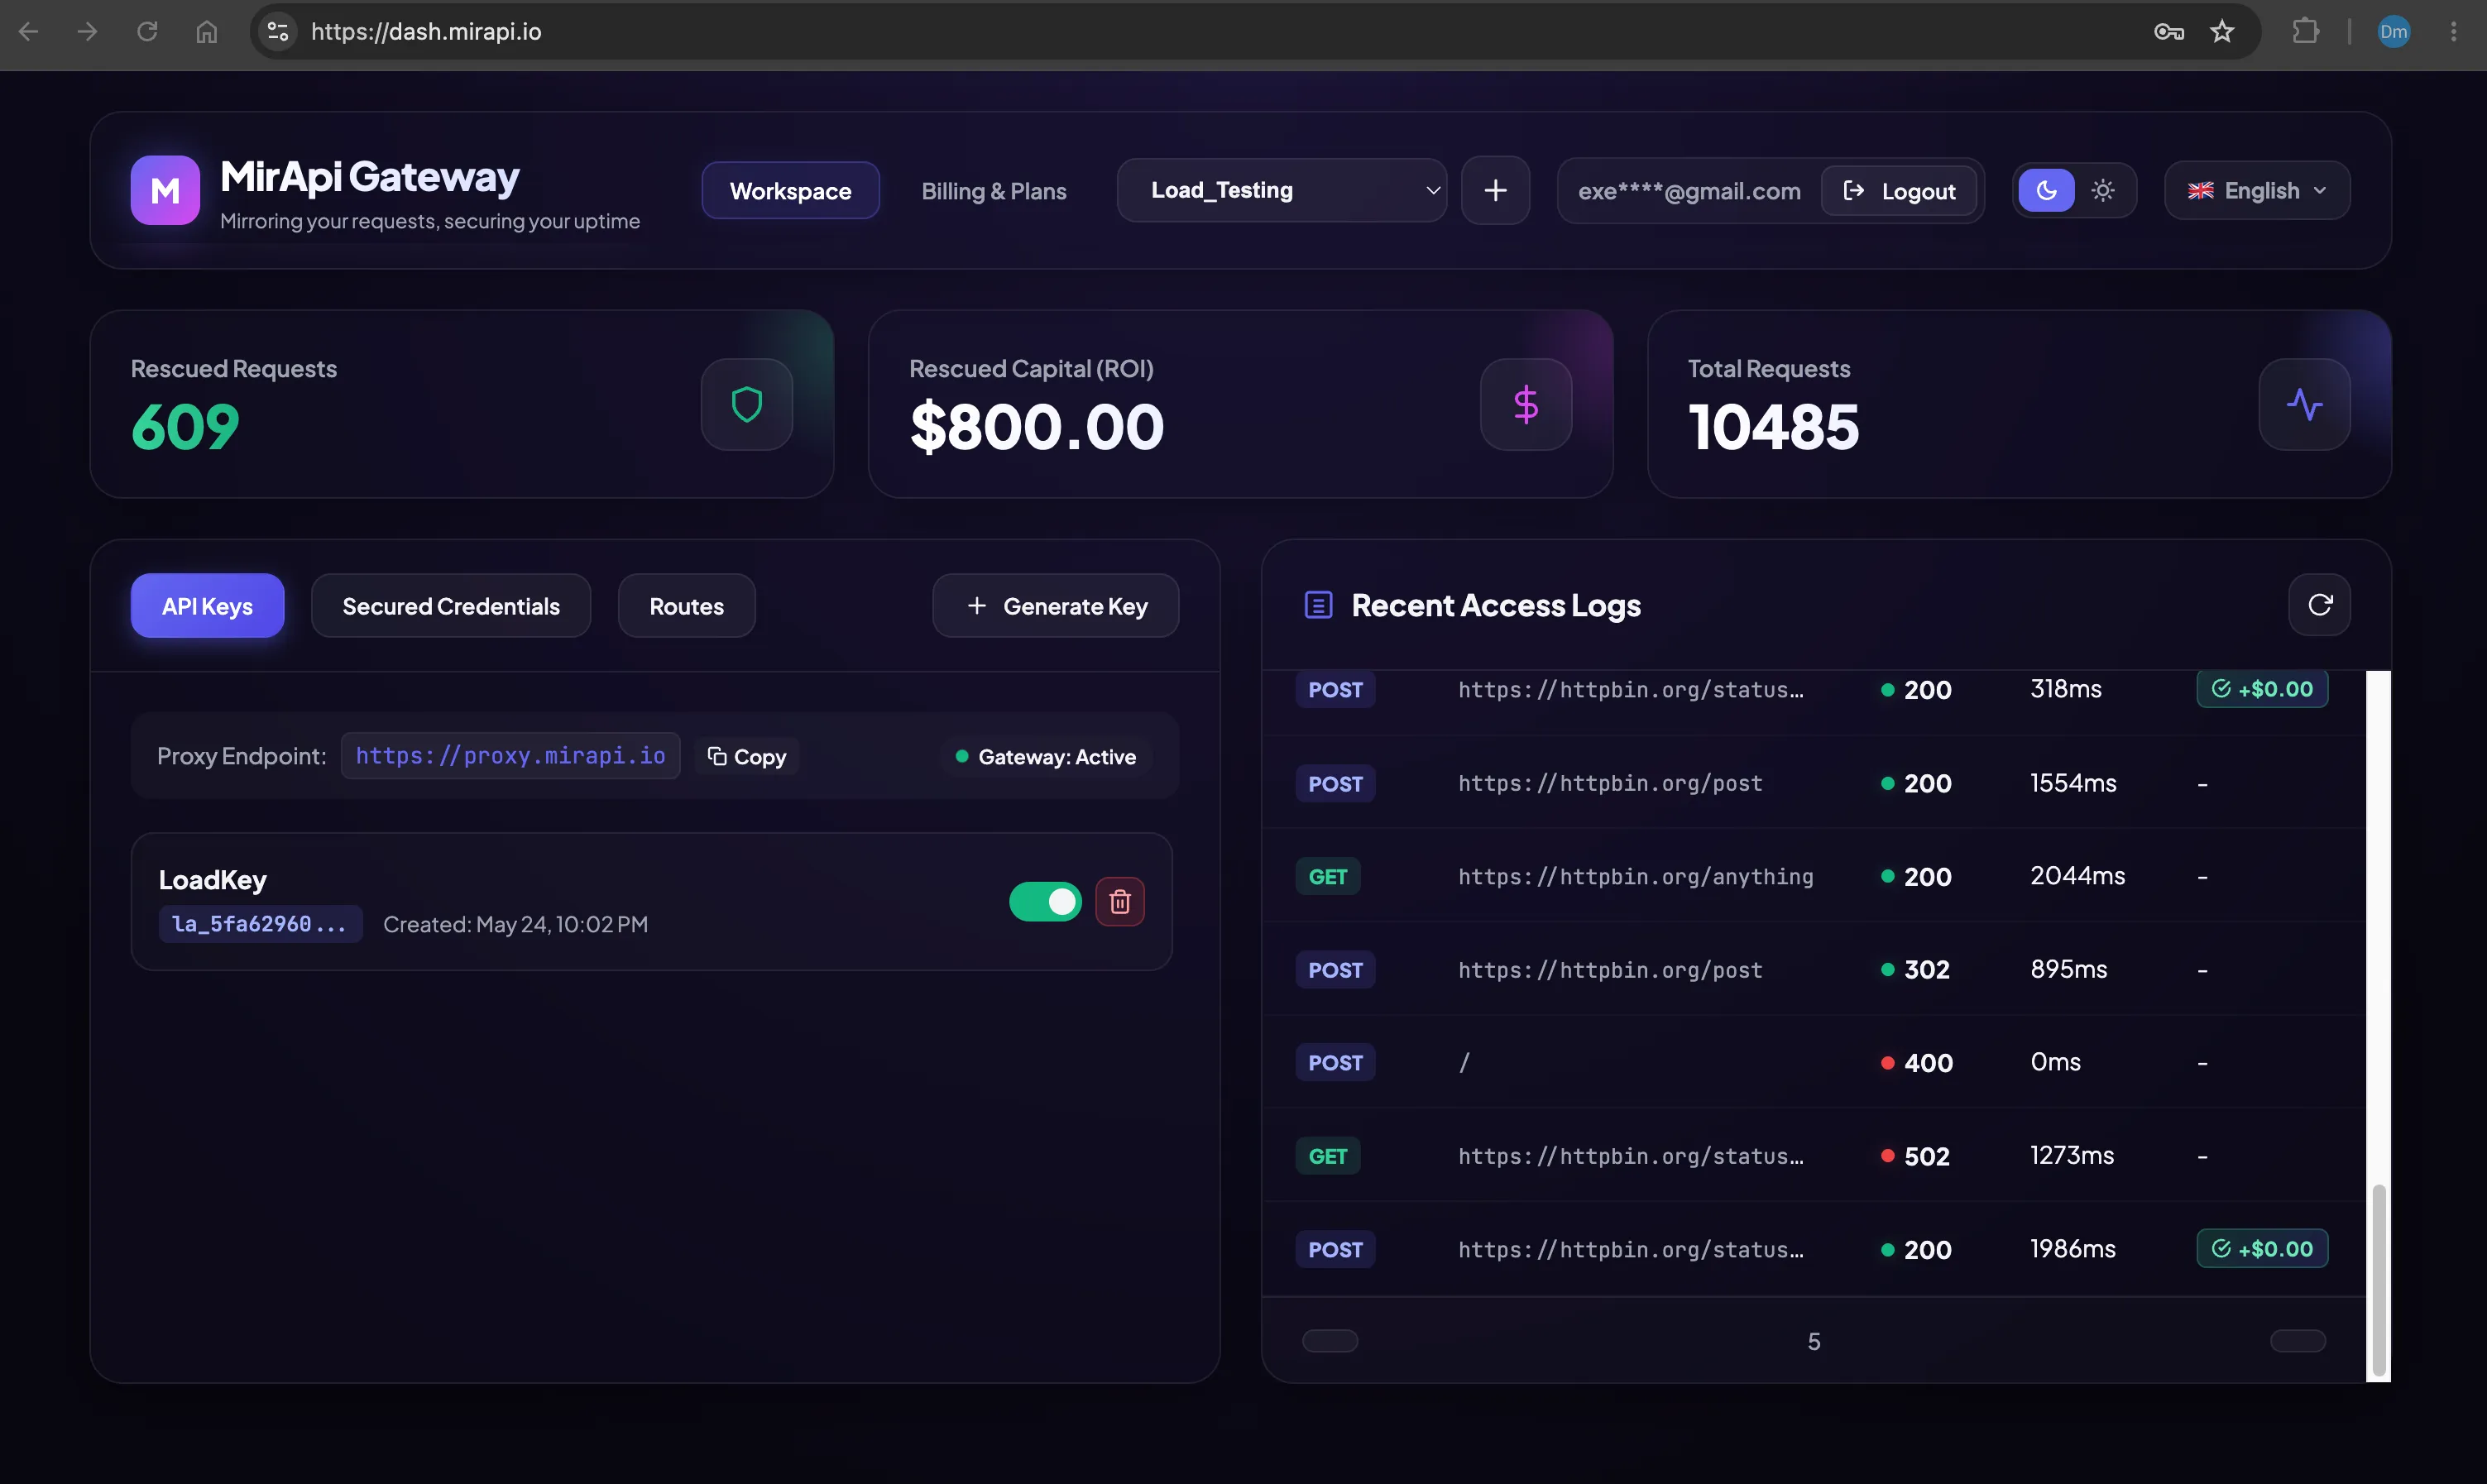Click the POST badge in 0ms row

[1335, 1063]
